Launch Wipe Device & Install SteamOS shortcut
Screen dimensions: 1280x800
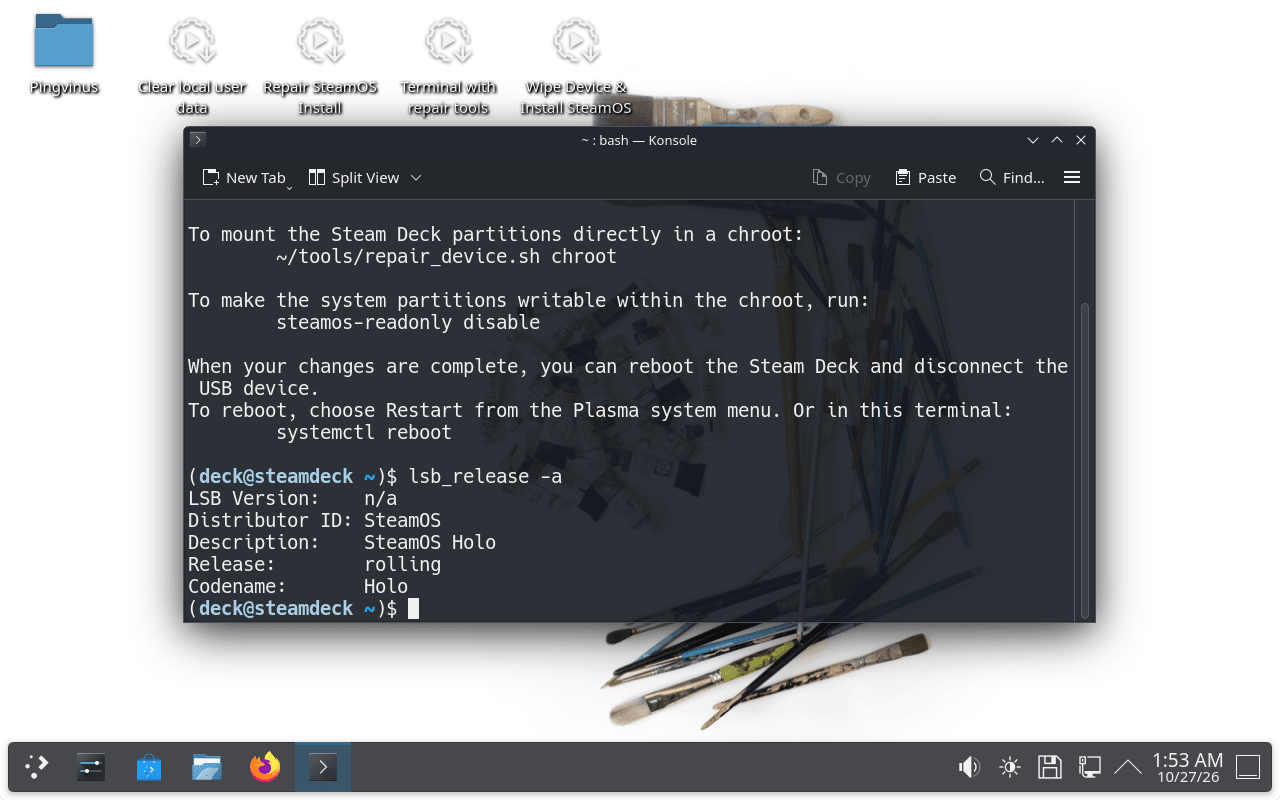(x=576, y=66)
